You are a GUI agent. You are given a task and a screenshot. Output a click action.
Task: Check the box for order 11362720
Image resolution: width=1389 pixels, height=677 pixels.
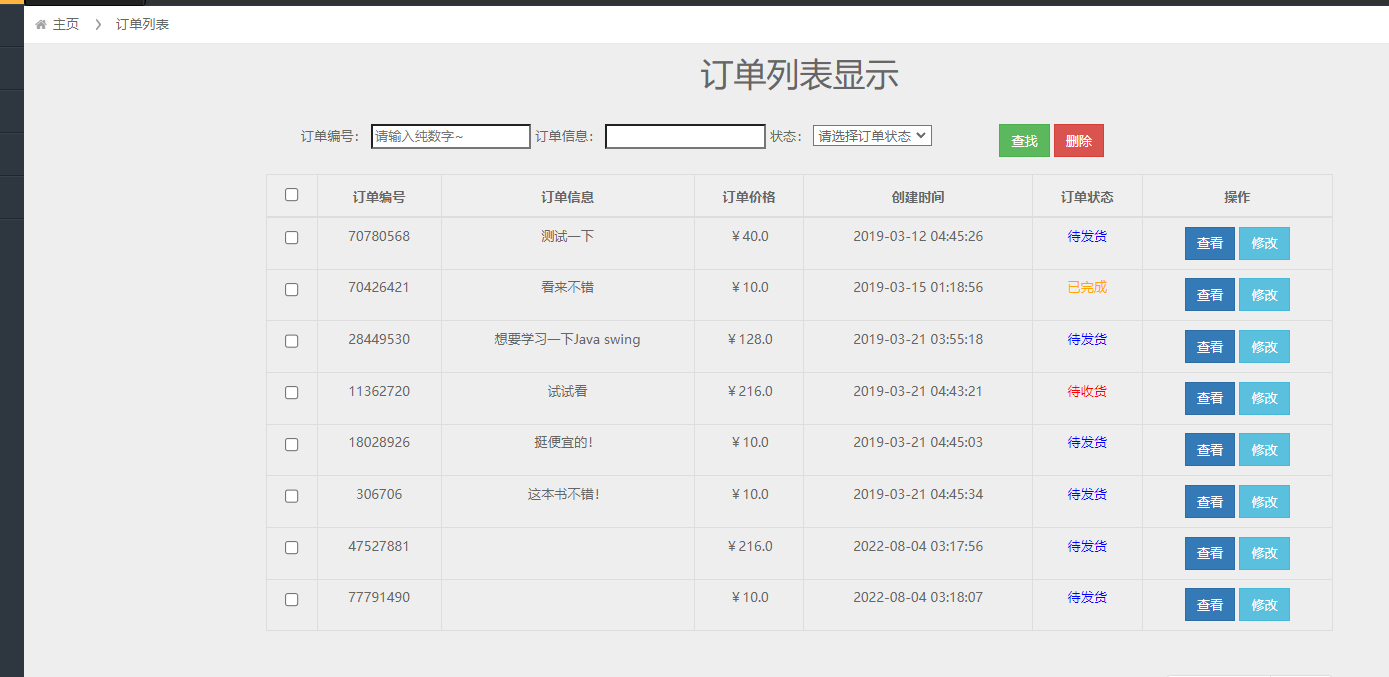coord(291,393)
